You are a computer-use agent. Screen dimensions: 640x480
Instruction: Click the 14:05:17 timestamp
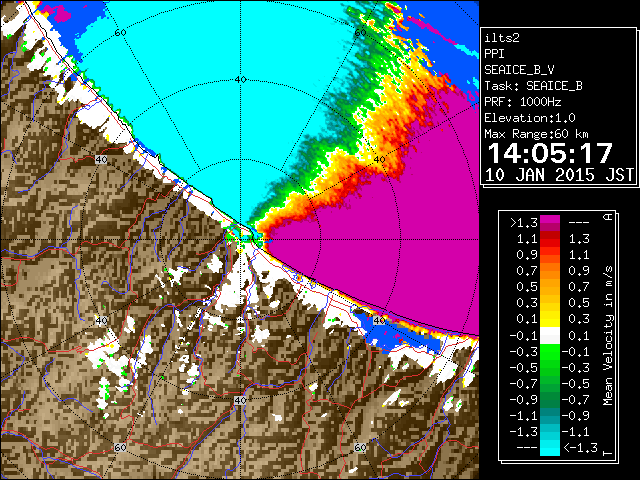[x=550, y=153]
